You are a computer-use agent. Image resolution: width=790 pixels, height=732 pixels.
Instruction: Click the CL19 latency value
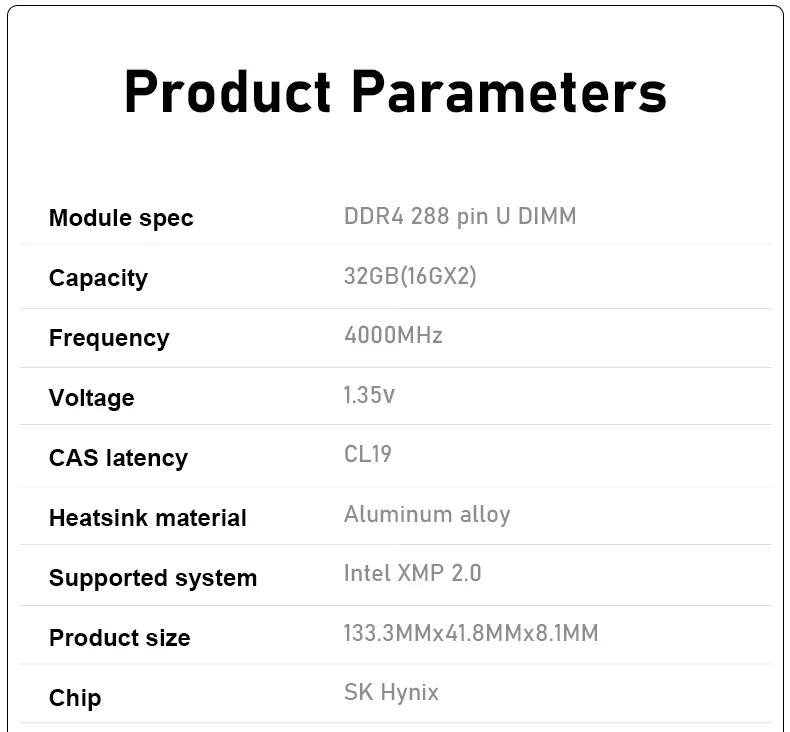368,454
